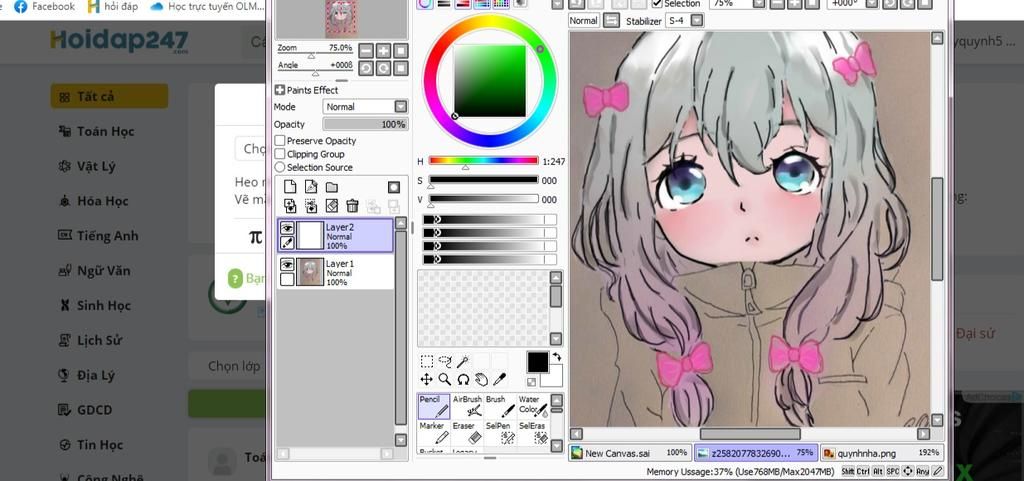1024x481 pixels.
Task: Select the AirBrush tool
Action: [467, 406]
